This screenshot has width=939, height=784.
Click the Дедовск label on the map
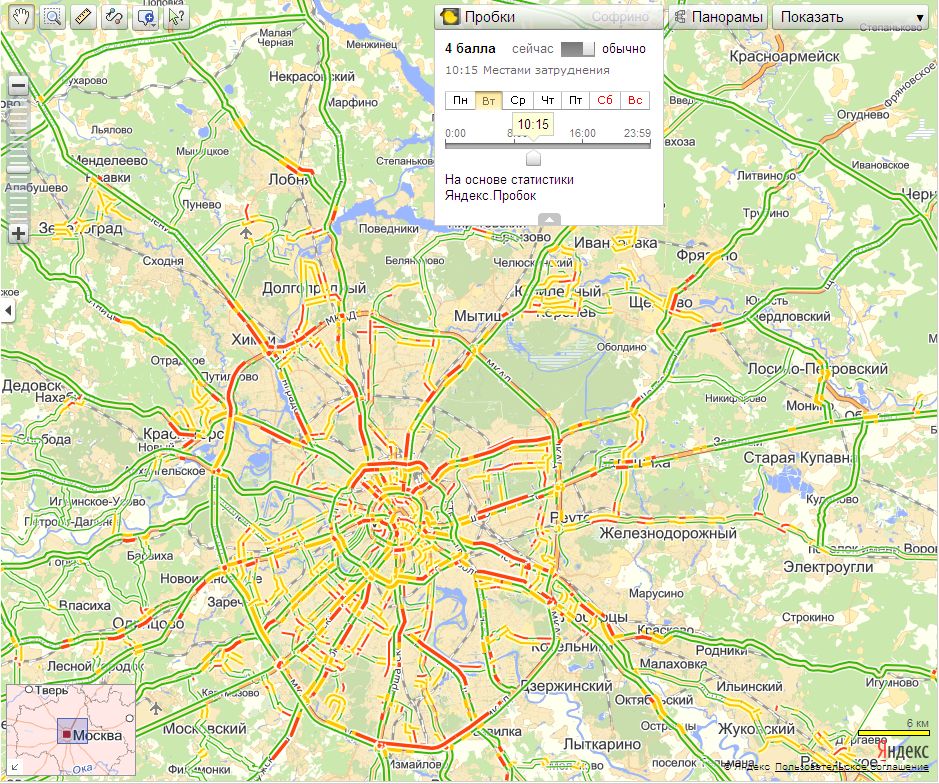pos(32,385)
